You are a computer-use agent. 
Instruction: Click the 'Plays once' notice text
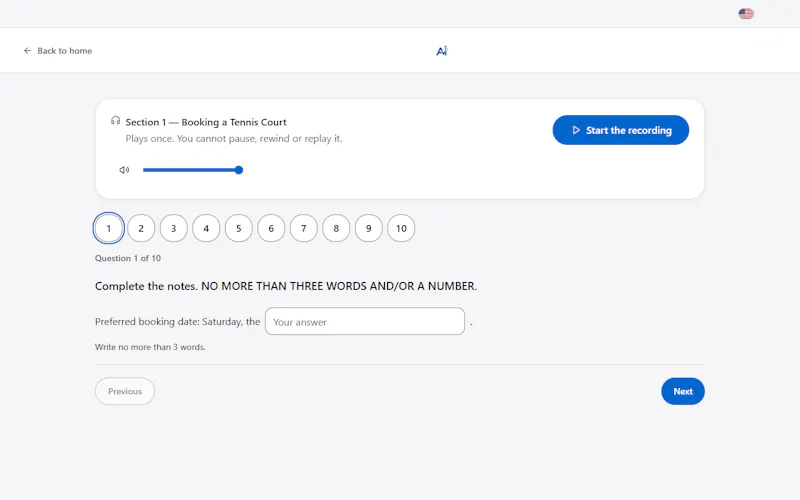234,138
